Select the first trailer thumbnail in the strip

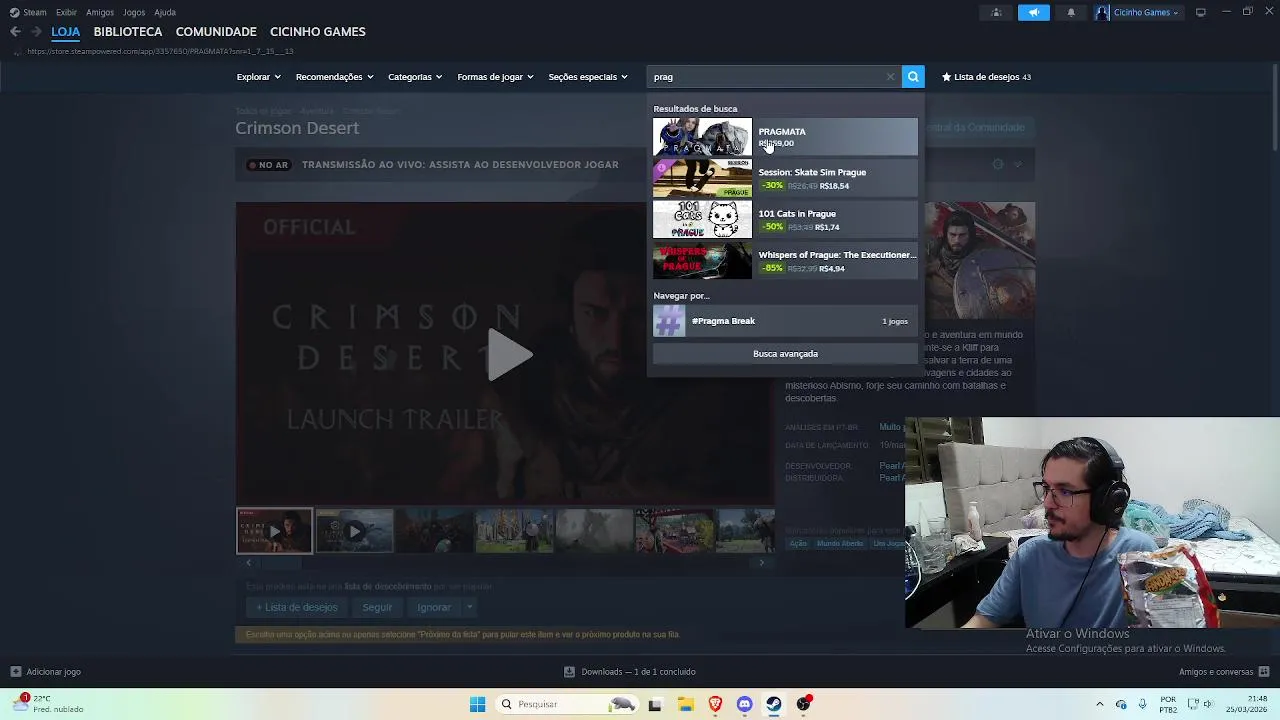click(x=274, y=531)
